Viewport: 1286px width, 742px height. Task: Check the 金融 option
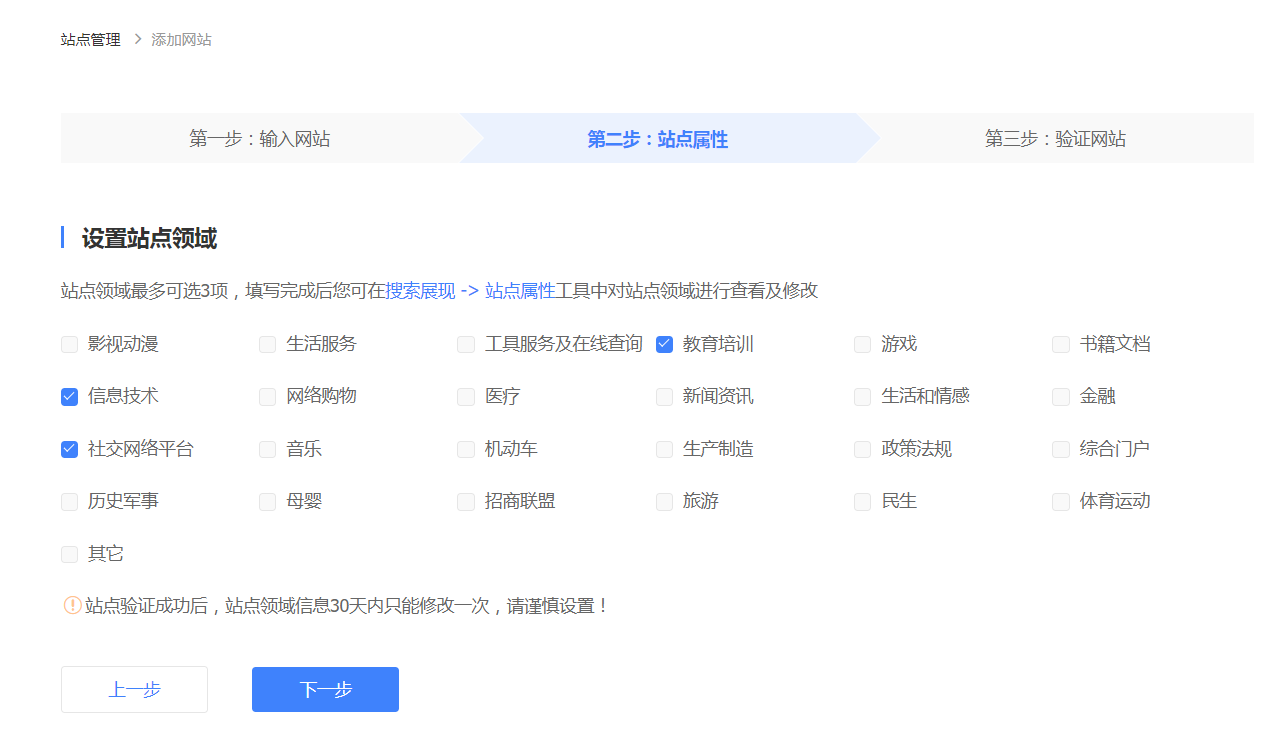(x=1061, y=397)
